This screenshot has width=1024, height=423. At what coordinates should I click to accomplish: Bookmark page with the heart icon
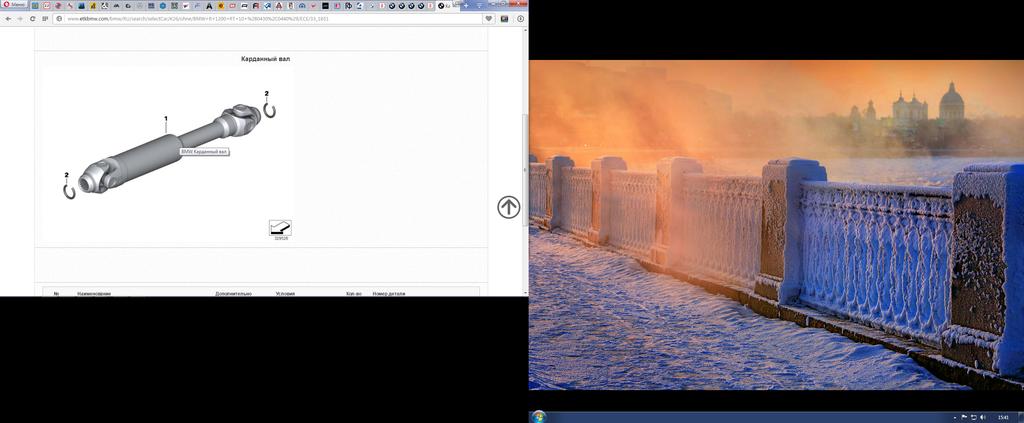[489, 18]
